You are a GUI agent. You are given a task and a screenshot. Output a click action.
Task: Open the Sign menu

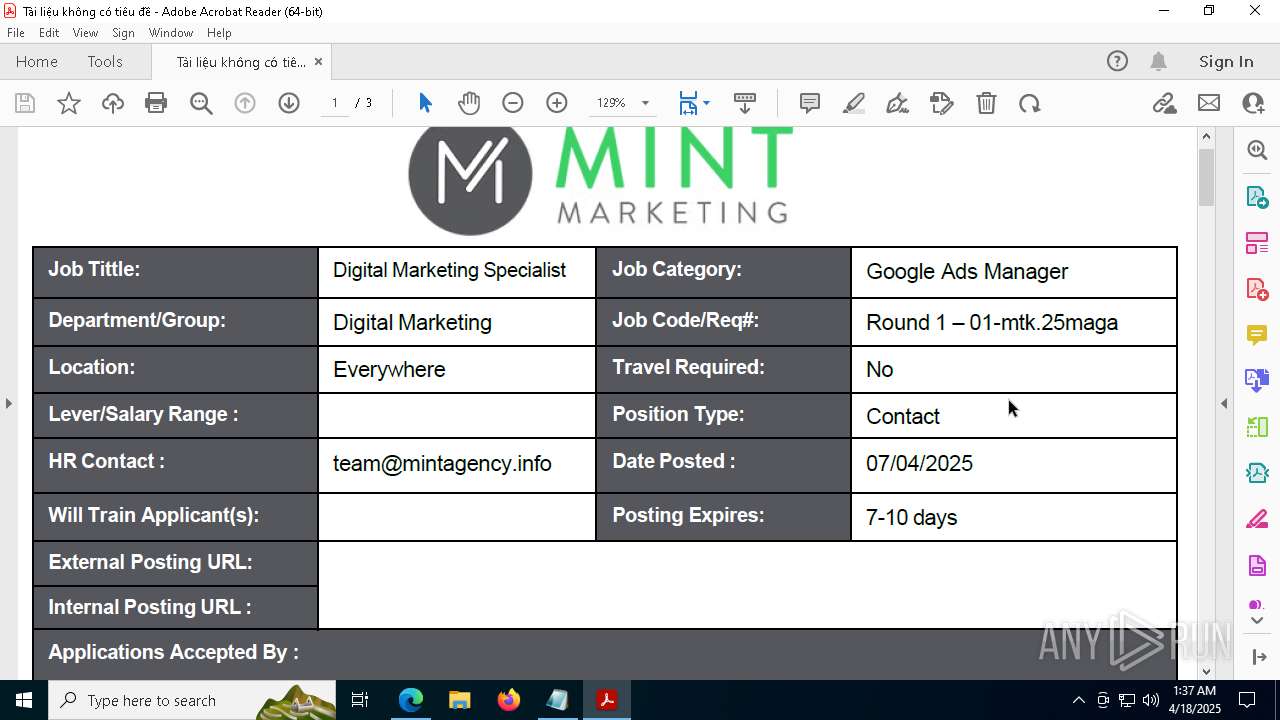coord(123,33)
